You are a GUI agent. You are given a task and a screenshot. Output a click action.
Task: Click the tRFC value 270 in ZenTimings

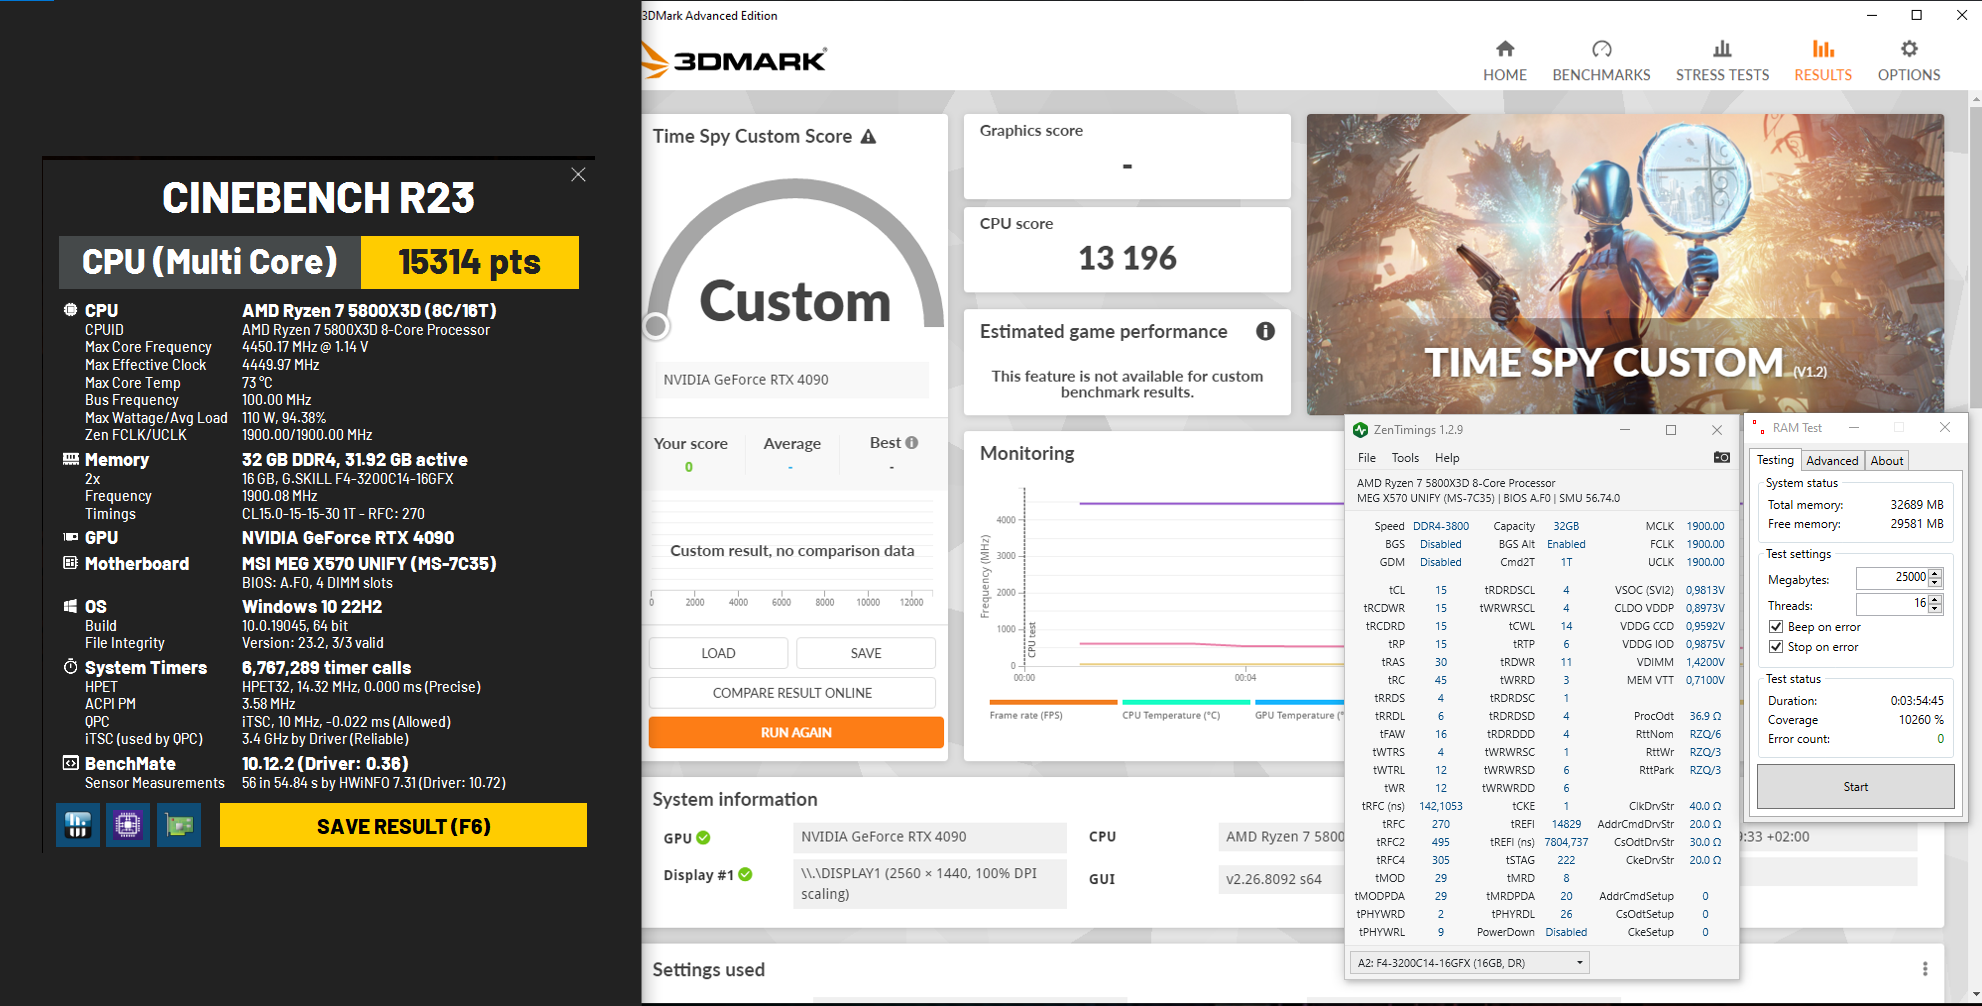[1440, 824]
